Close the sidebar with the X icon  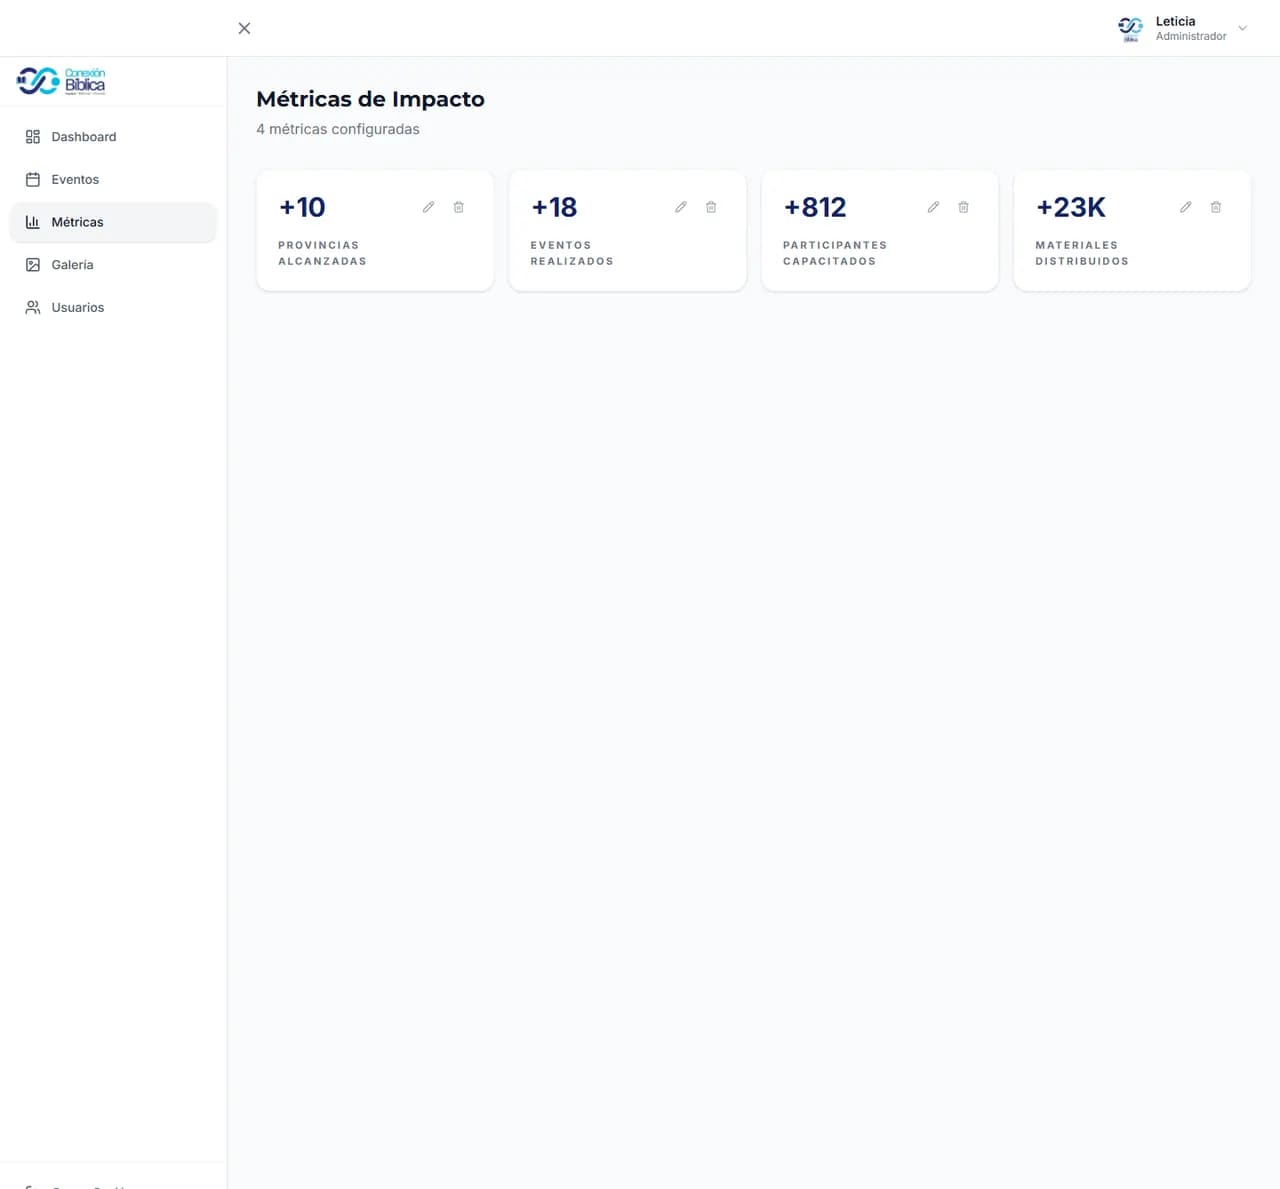244,28
